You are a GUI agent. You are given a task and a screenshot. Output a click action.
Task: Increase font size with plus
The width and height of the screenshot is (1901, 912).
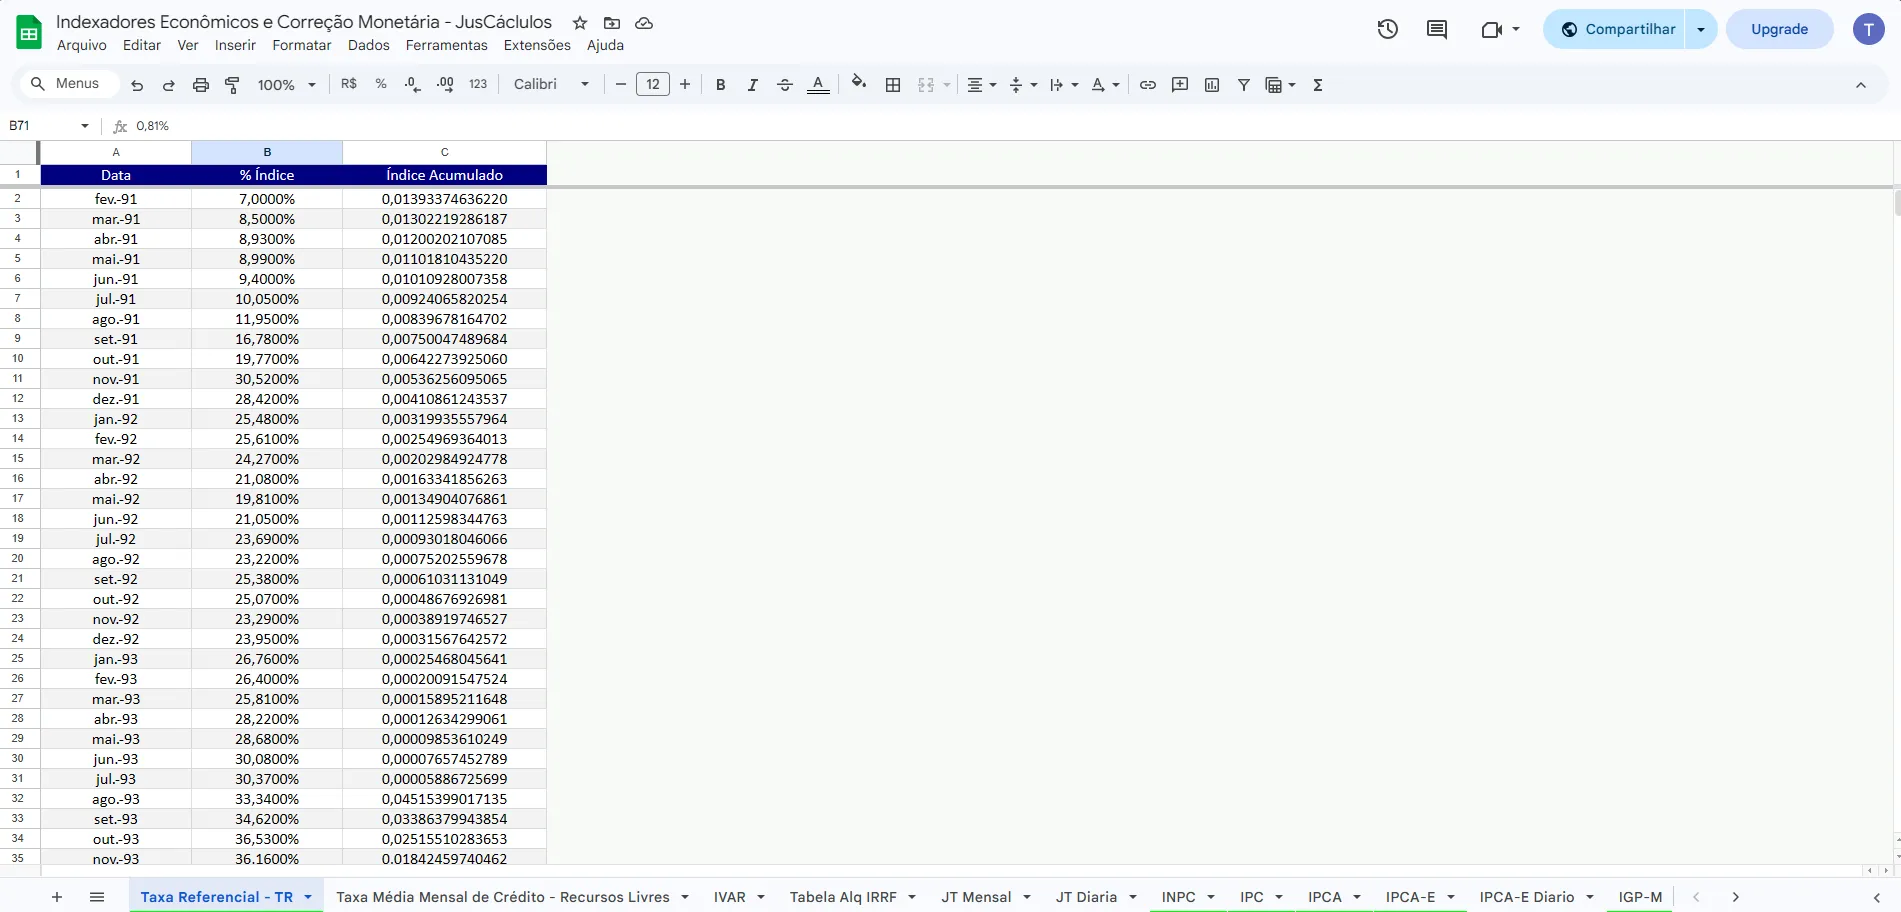click(685, 84)
